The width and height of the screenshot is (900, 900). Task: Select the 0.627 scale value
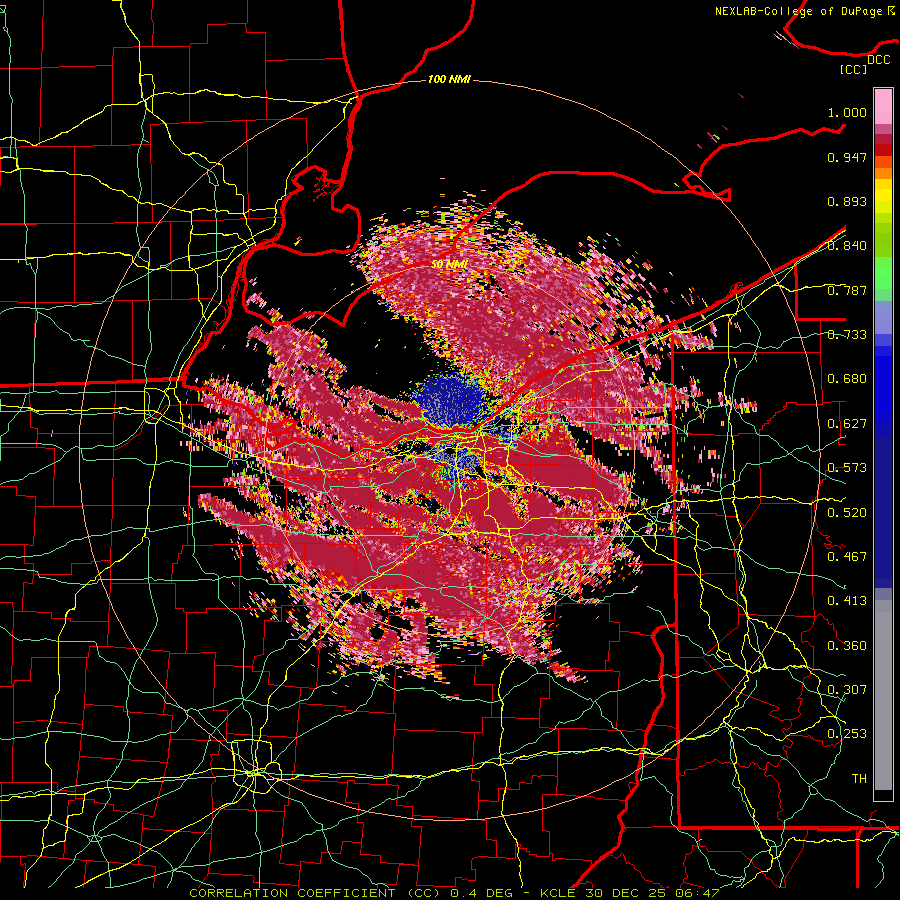coord(847,424)
